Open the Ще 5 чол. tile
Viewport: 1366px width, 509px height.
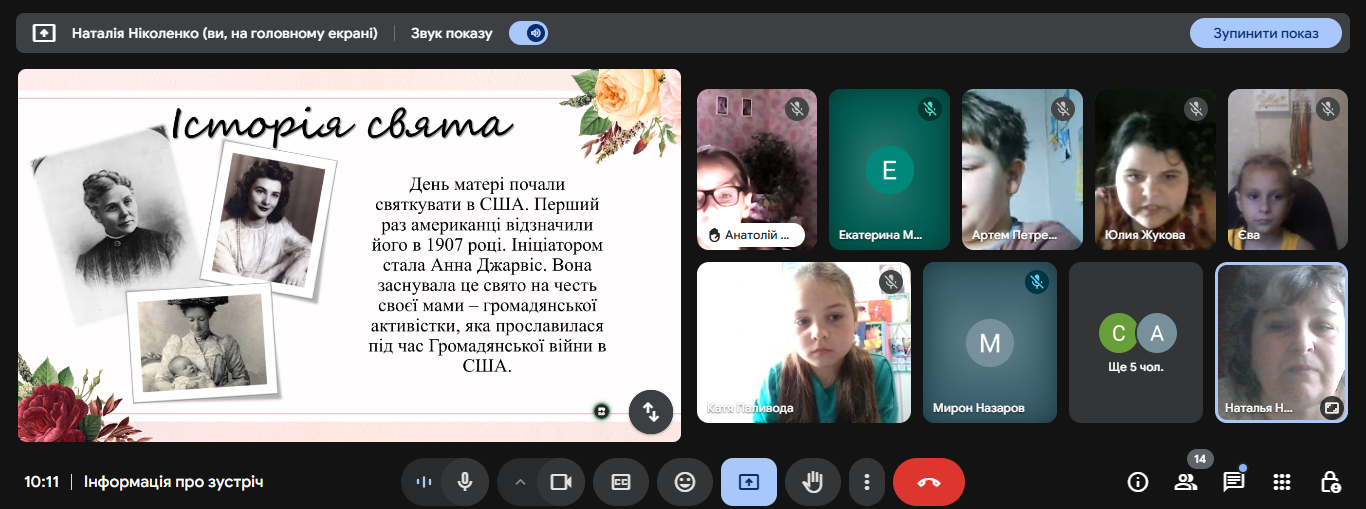coord(1136,342)
